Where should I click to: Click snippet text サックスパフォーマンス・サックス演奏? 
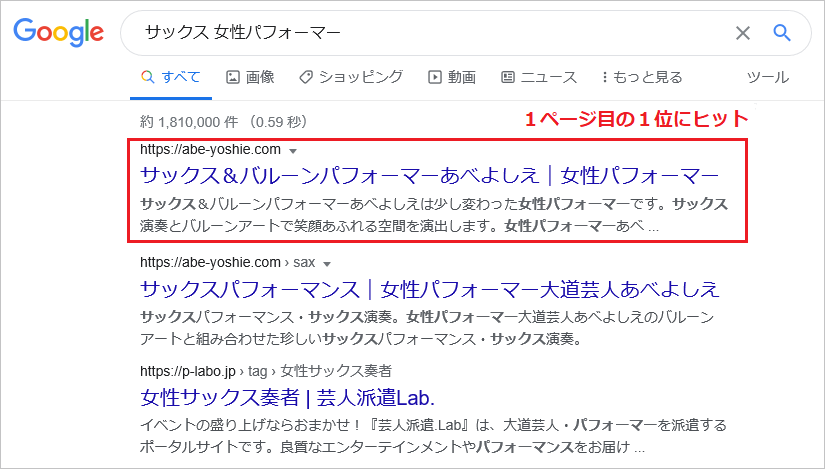point(427,327)
